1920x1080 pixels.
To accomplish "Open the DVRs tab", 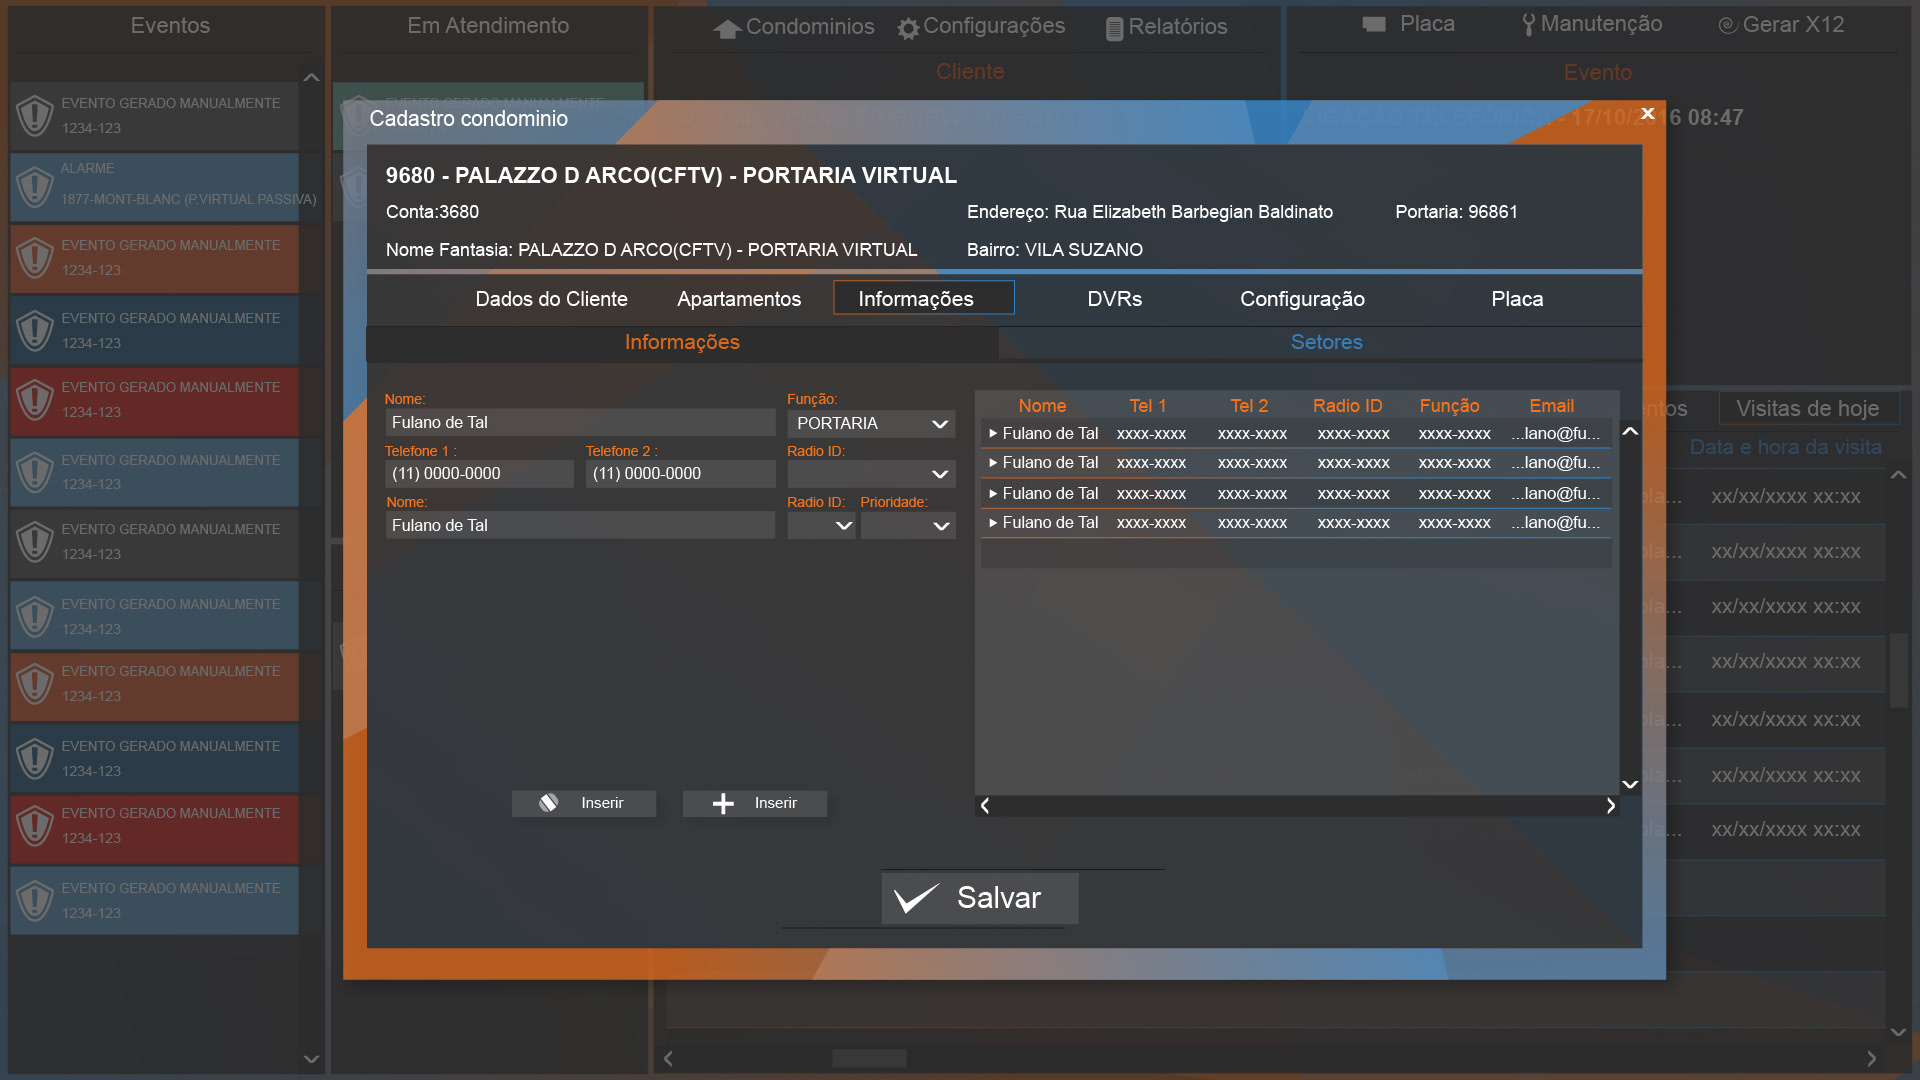I will [x=1114, y=299].
